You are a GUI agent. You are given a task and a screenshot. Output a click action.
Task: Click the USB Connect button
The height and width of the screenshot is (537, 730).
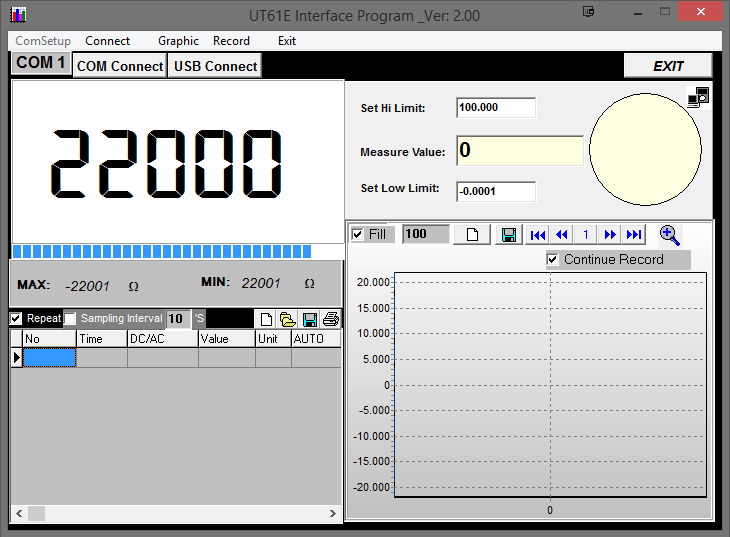[x=215, y=66]
